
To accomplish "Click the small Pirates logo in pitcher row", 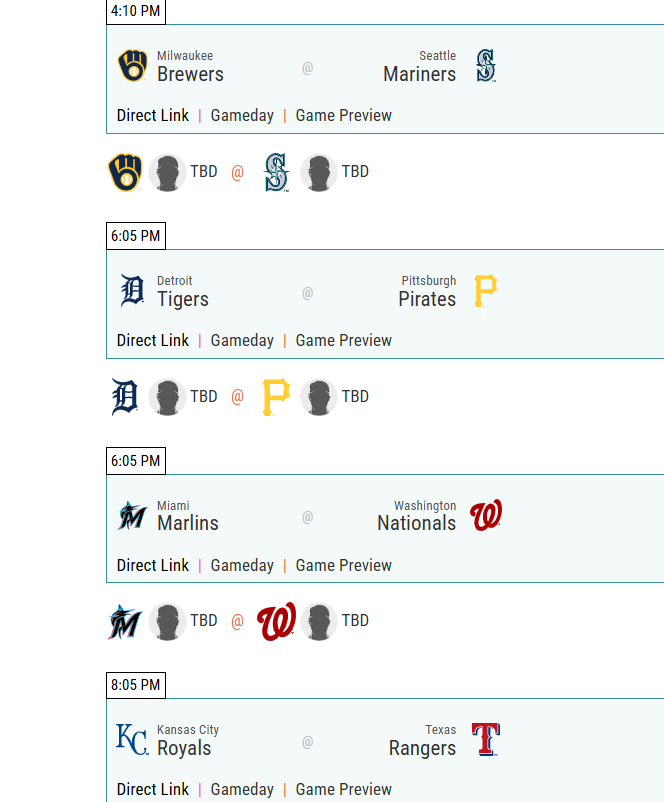I will pos(276,397).
